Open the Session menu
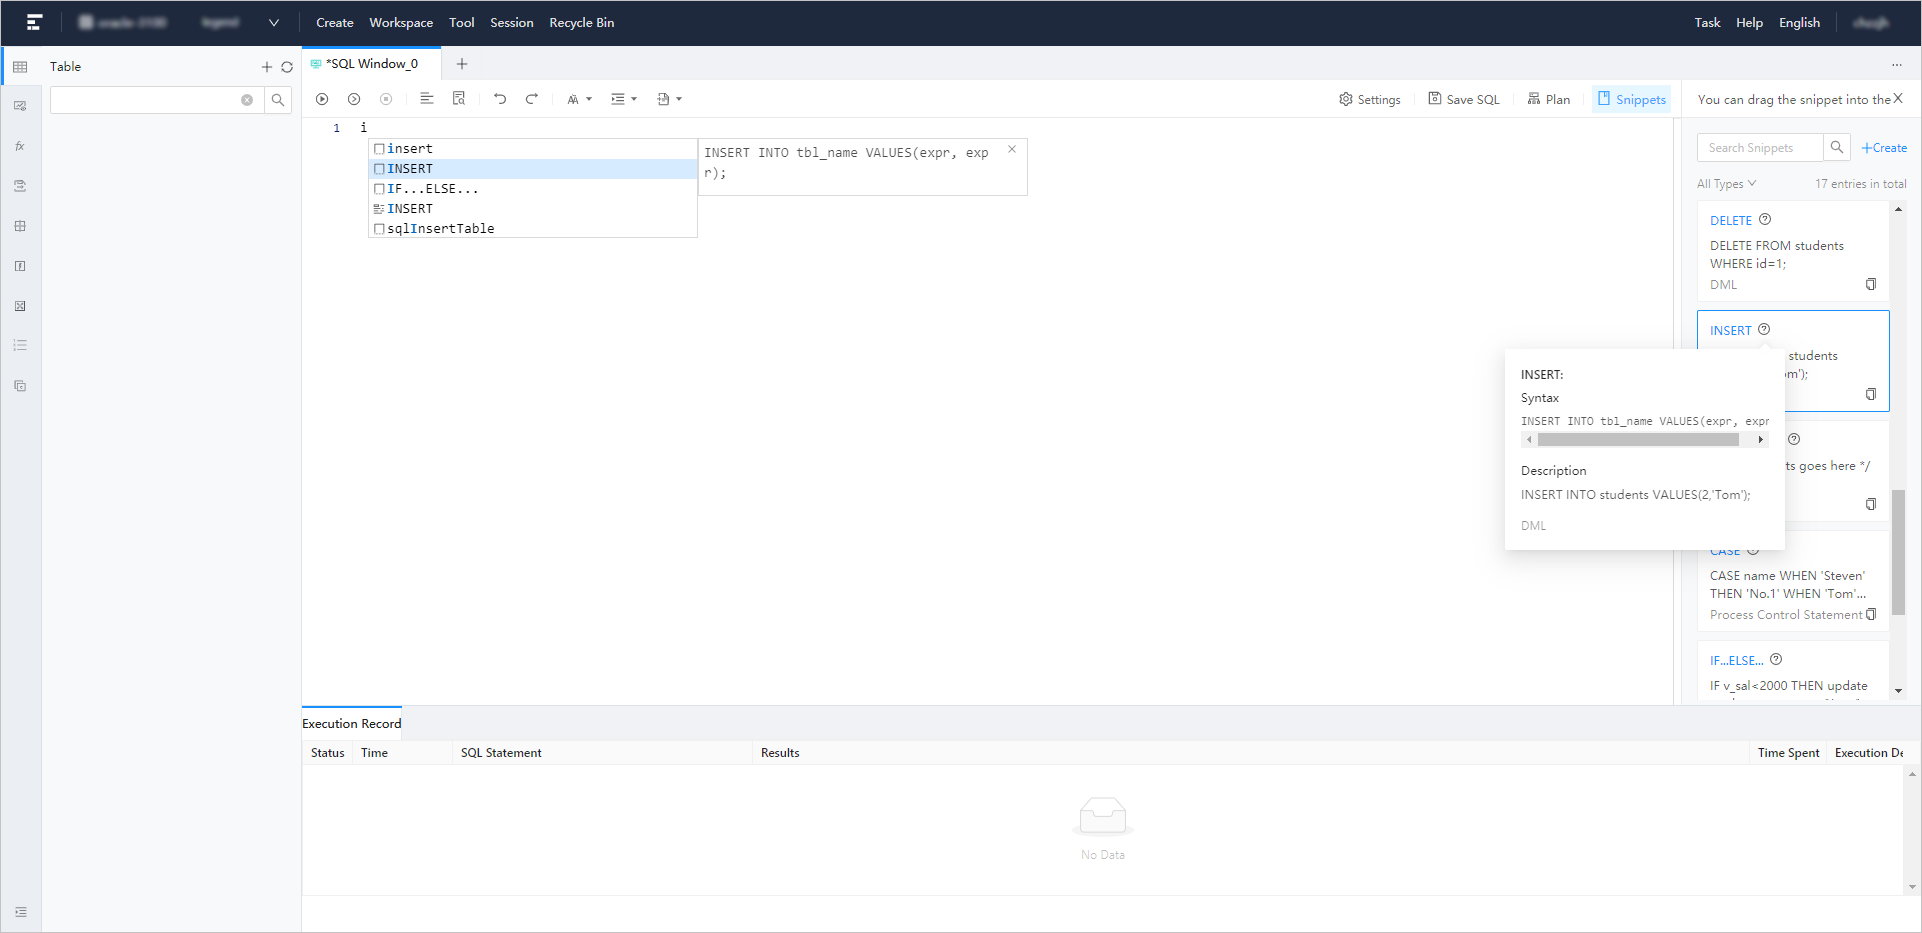 [511, 22]
